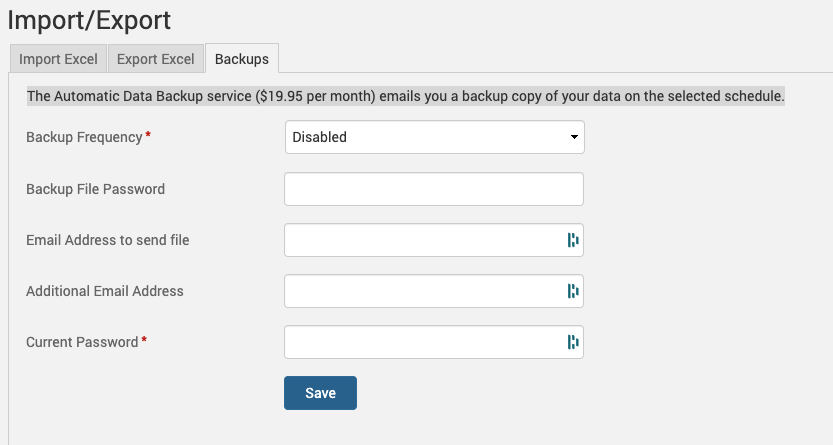Click password manager icon in Email Address field

click(x=572, y=240)
